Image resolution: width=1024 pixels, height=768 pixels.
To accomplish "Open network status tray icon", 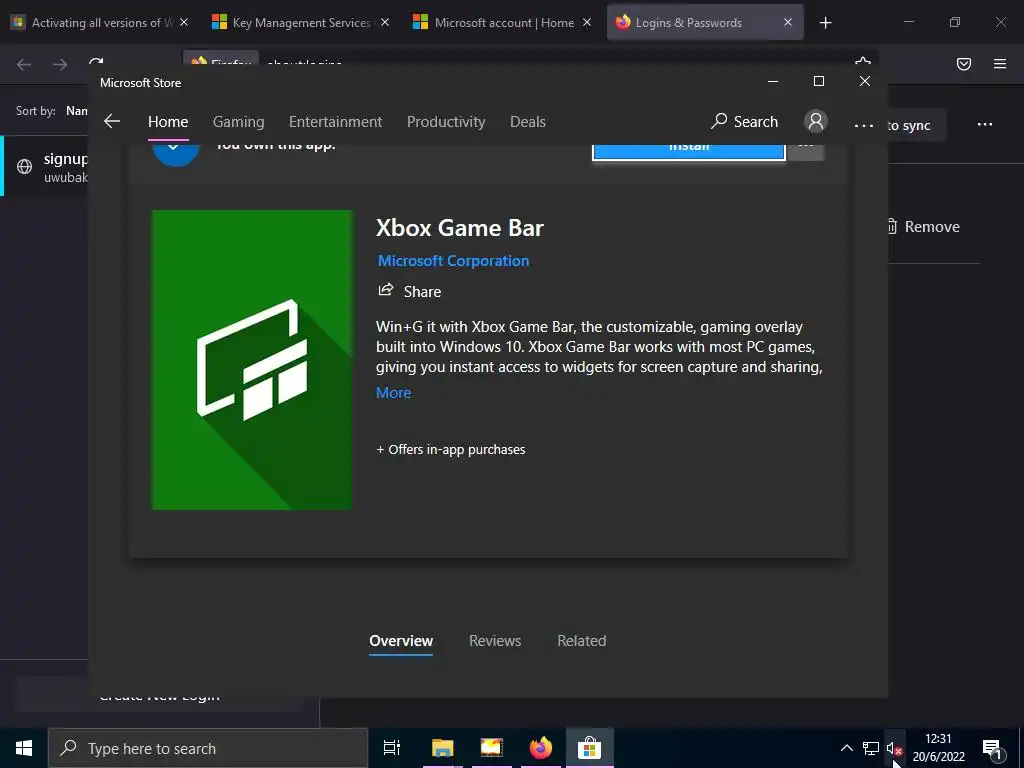I will coord(871,748).
